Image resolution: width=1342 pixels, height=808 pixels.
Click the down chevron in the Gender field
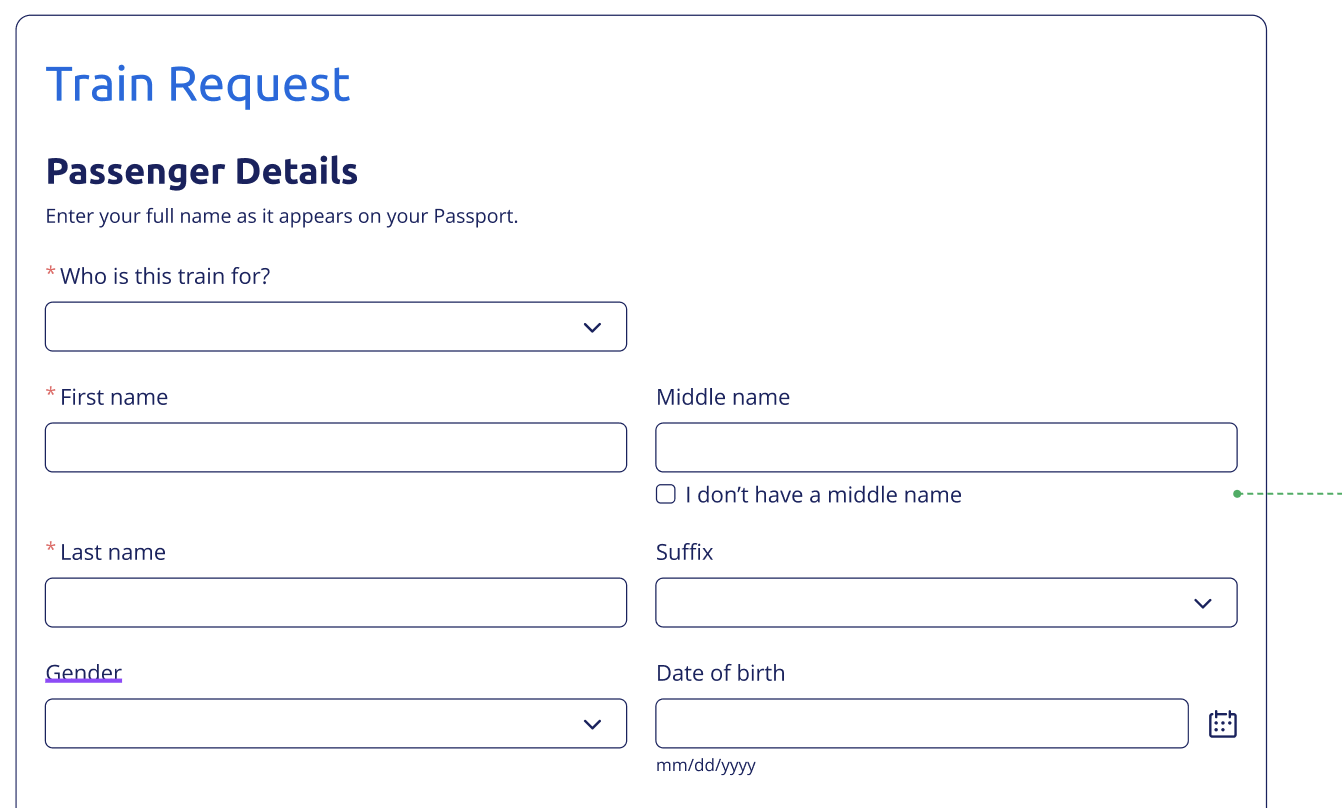592,724
